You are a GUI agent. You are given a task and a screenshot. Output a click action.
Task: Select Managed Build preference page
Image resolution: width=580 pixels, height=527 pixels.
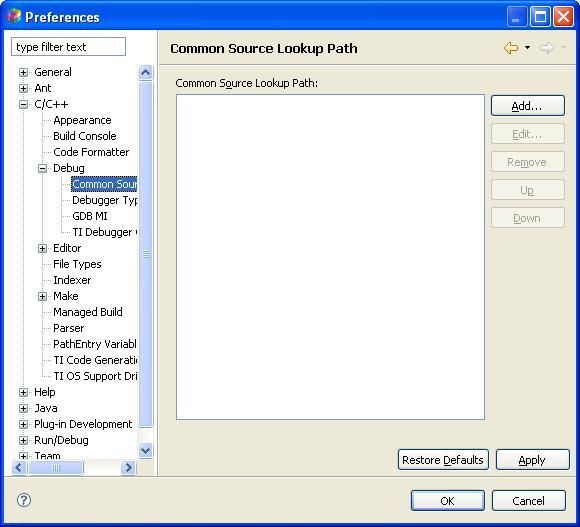point(88,312)
